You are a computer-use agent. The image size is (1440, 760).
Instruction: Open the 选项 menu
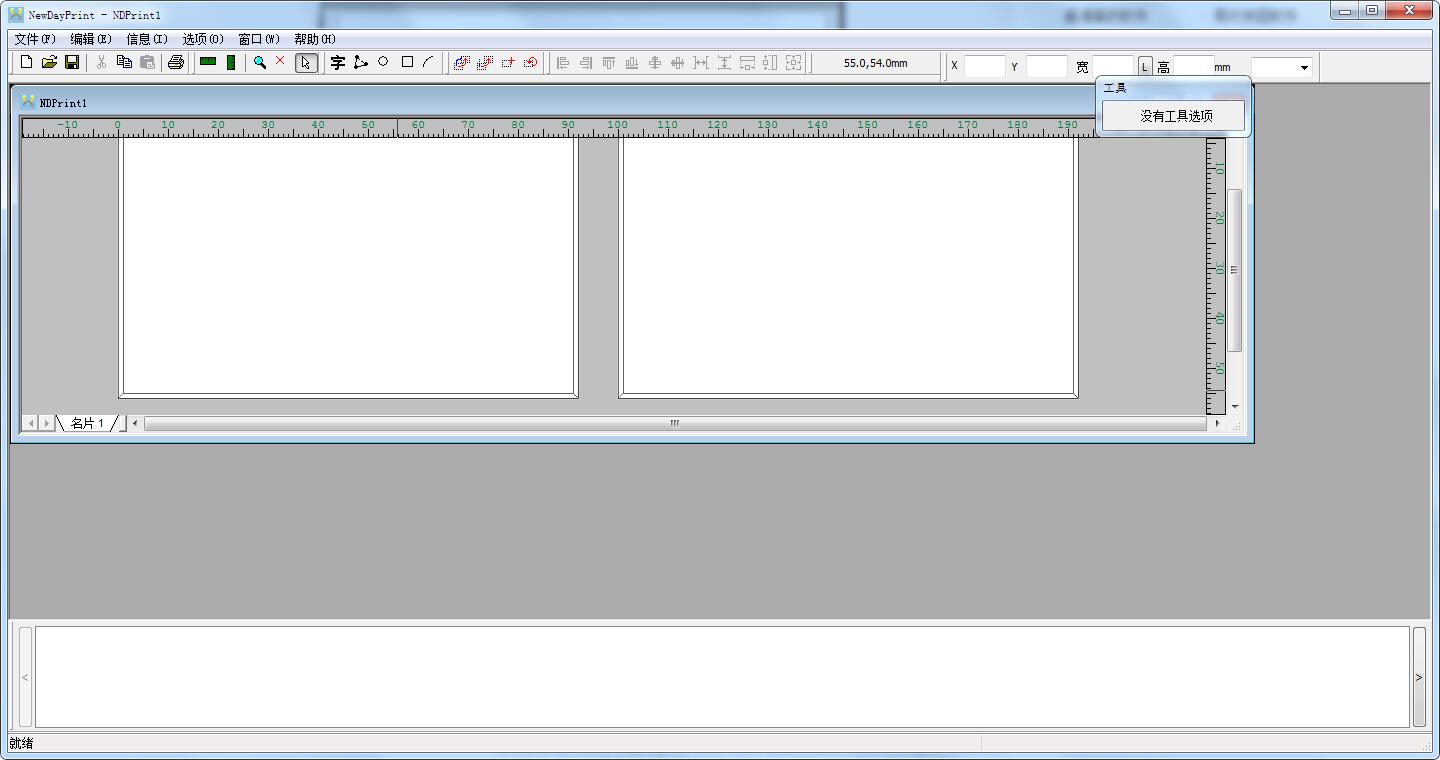(x=203, y=39)
